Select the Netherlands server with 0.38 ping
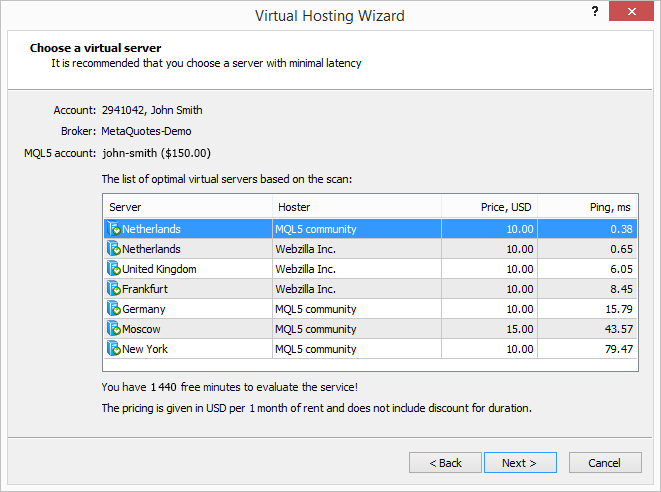The height and width of the screenshot is (492, 661). click(370, 229)
